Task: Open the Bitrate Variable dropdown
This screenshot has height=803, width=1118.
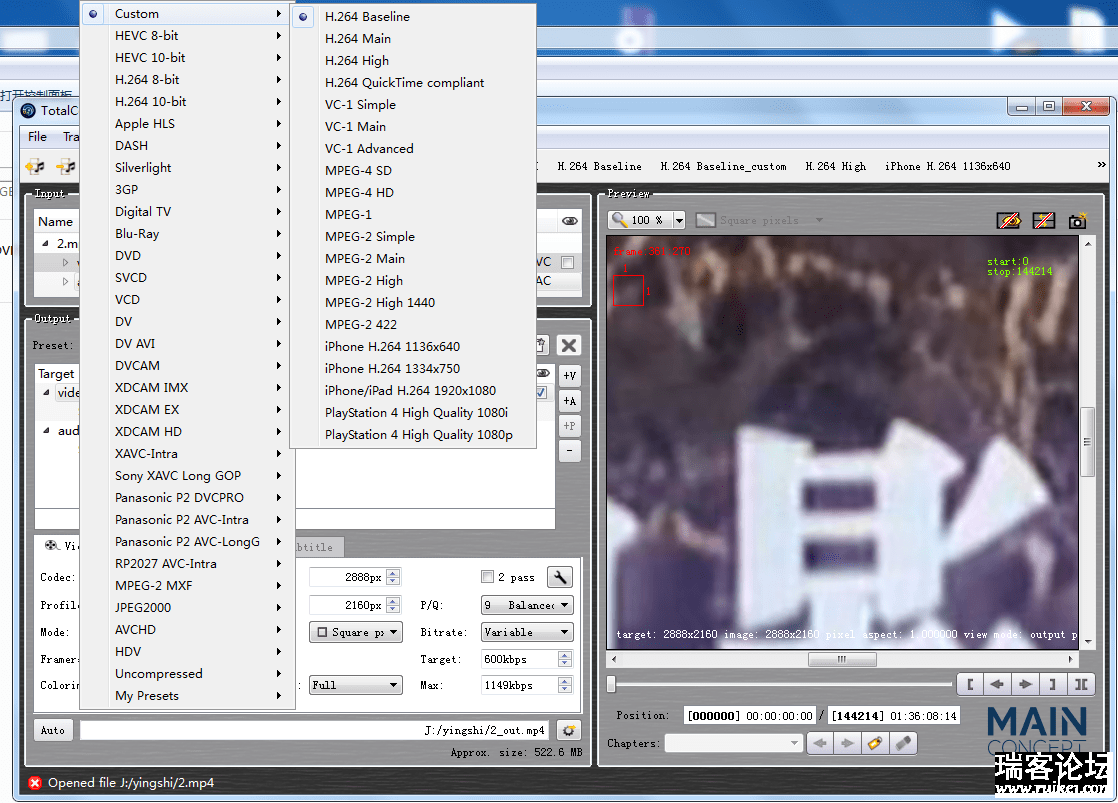Action: (x=527, y=632)
